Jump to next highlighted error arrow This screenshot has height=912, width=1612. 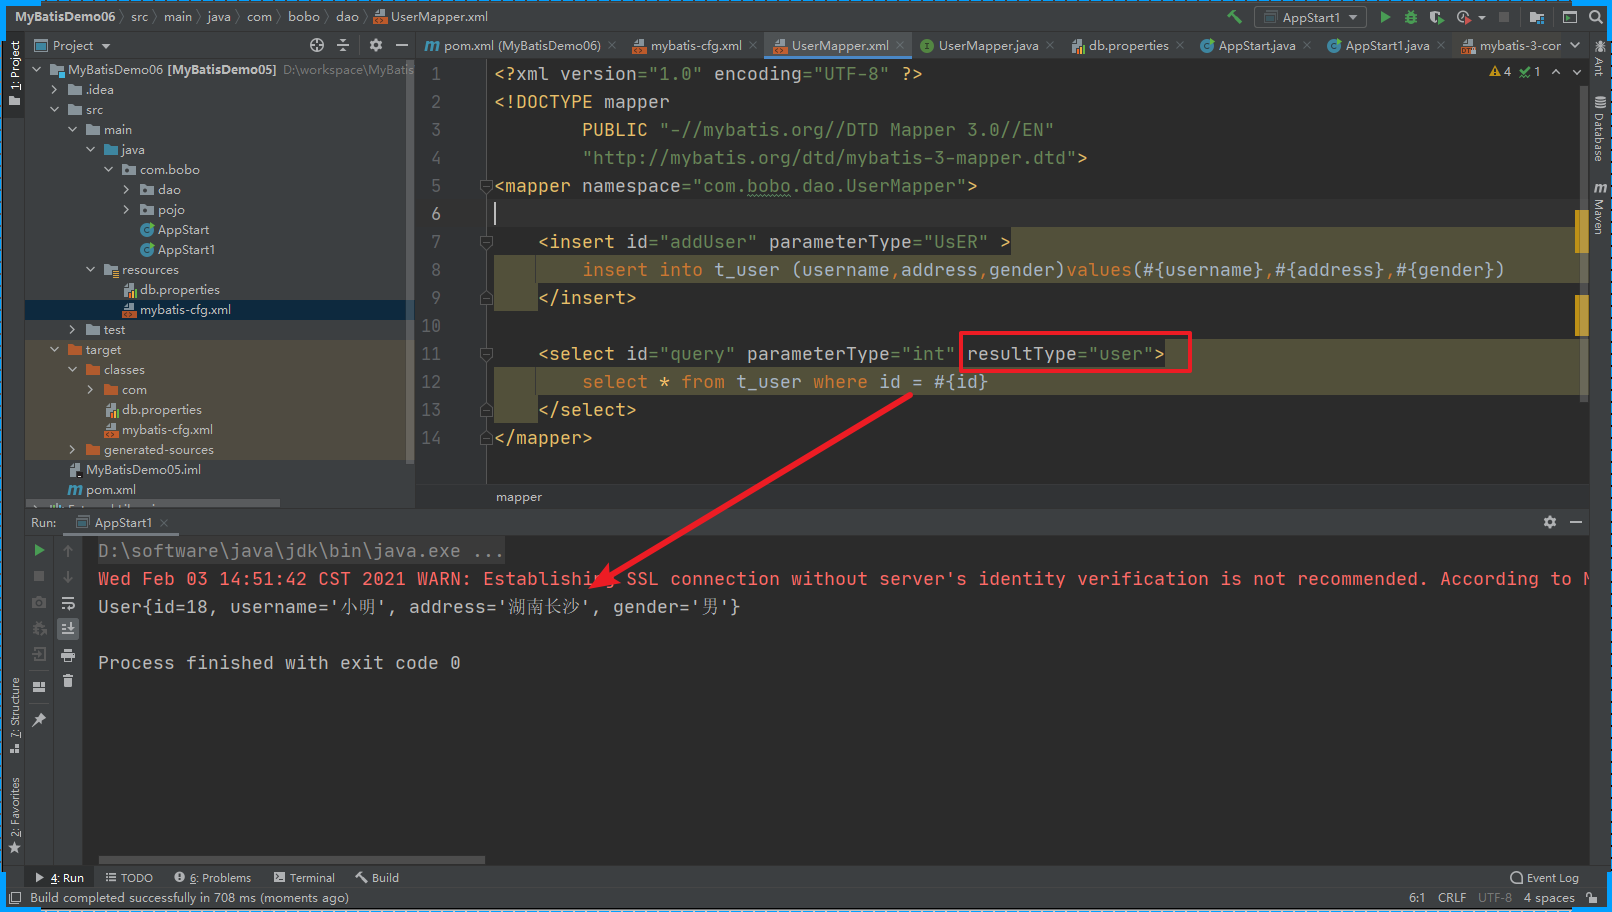click(1577, 72)
